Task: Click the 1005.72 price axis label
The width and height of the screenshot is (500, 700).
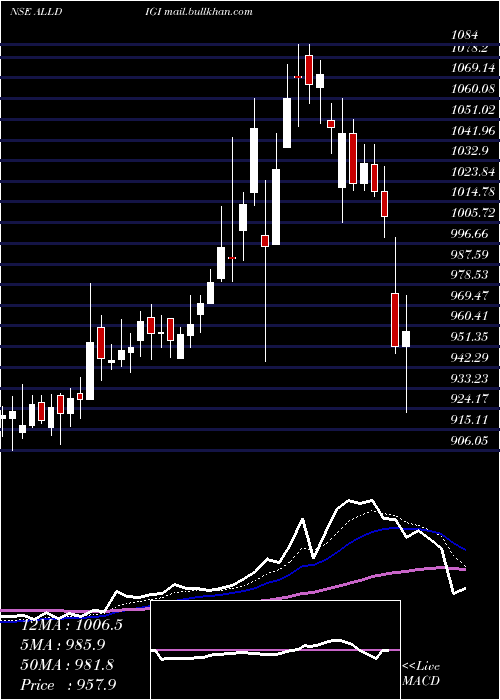Action: coord(473,212)
